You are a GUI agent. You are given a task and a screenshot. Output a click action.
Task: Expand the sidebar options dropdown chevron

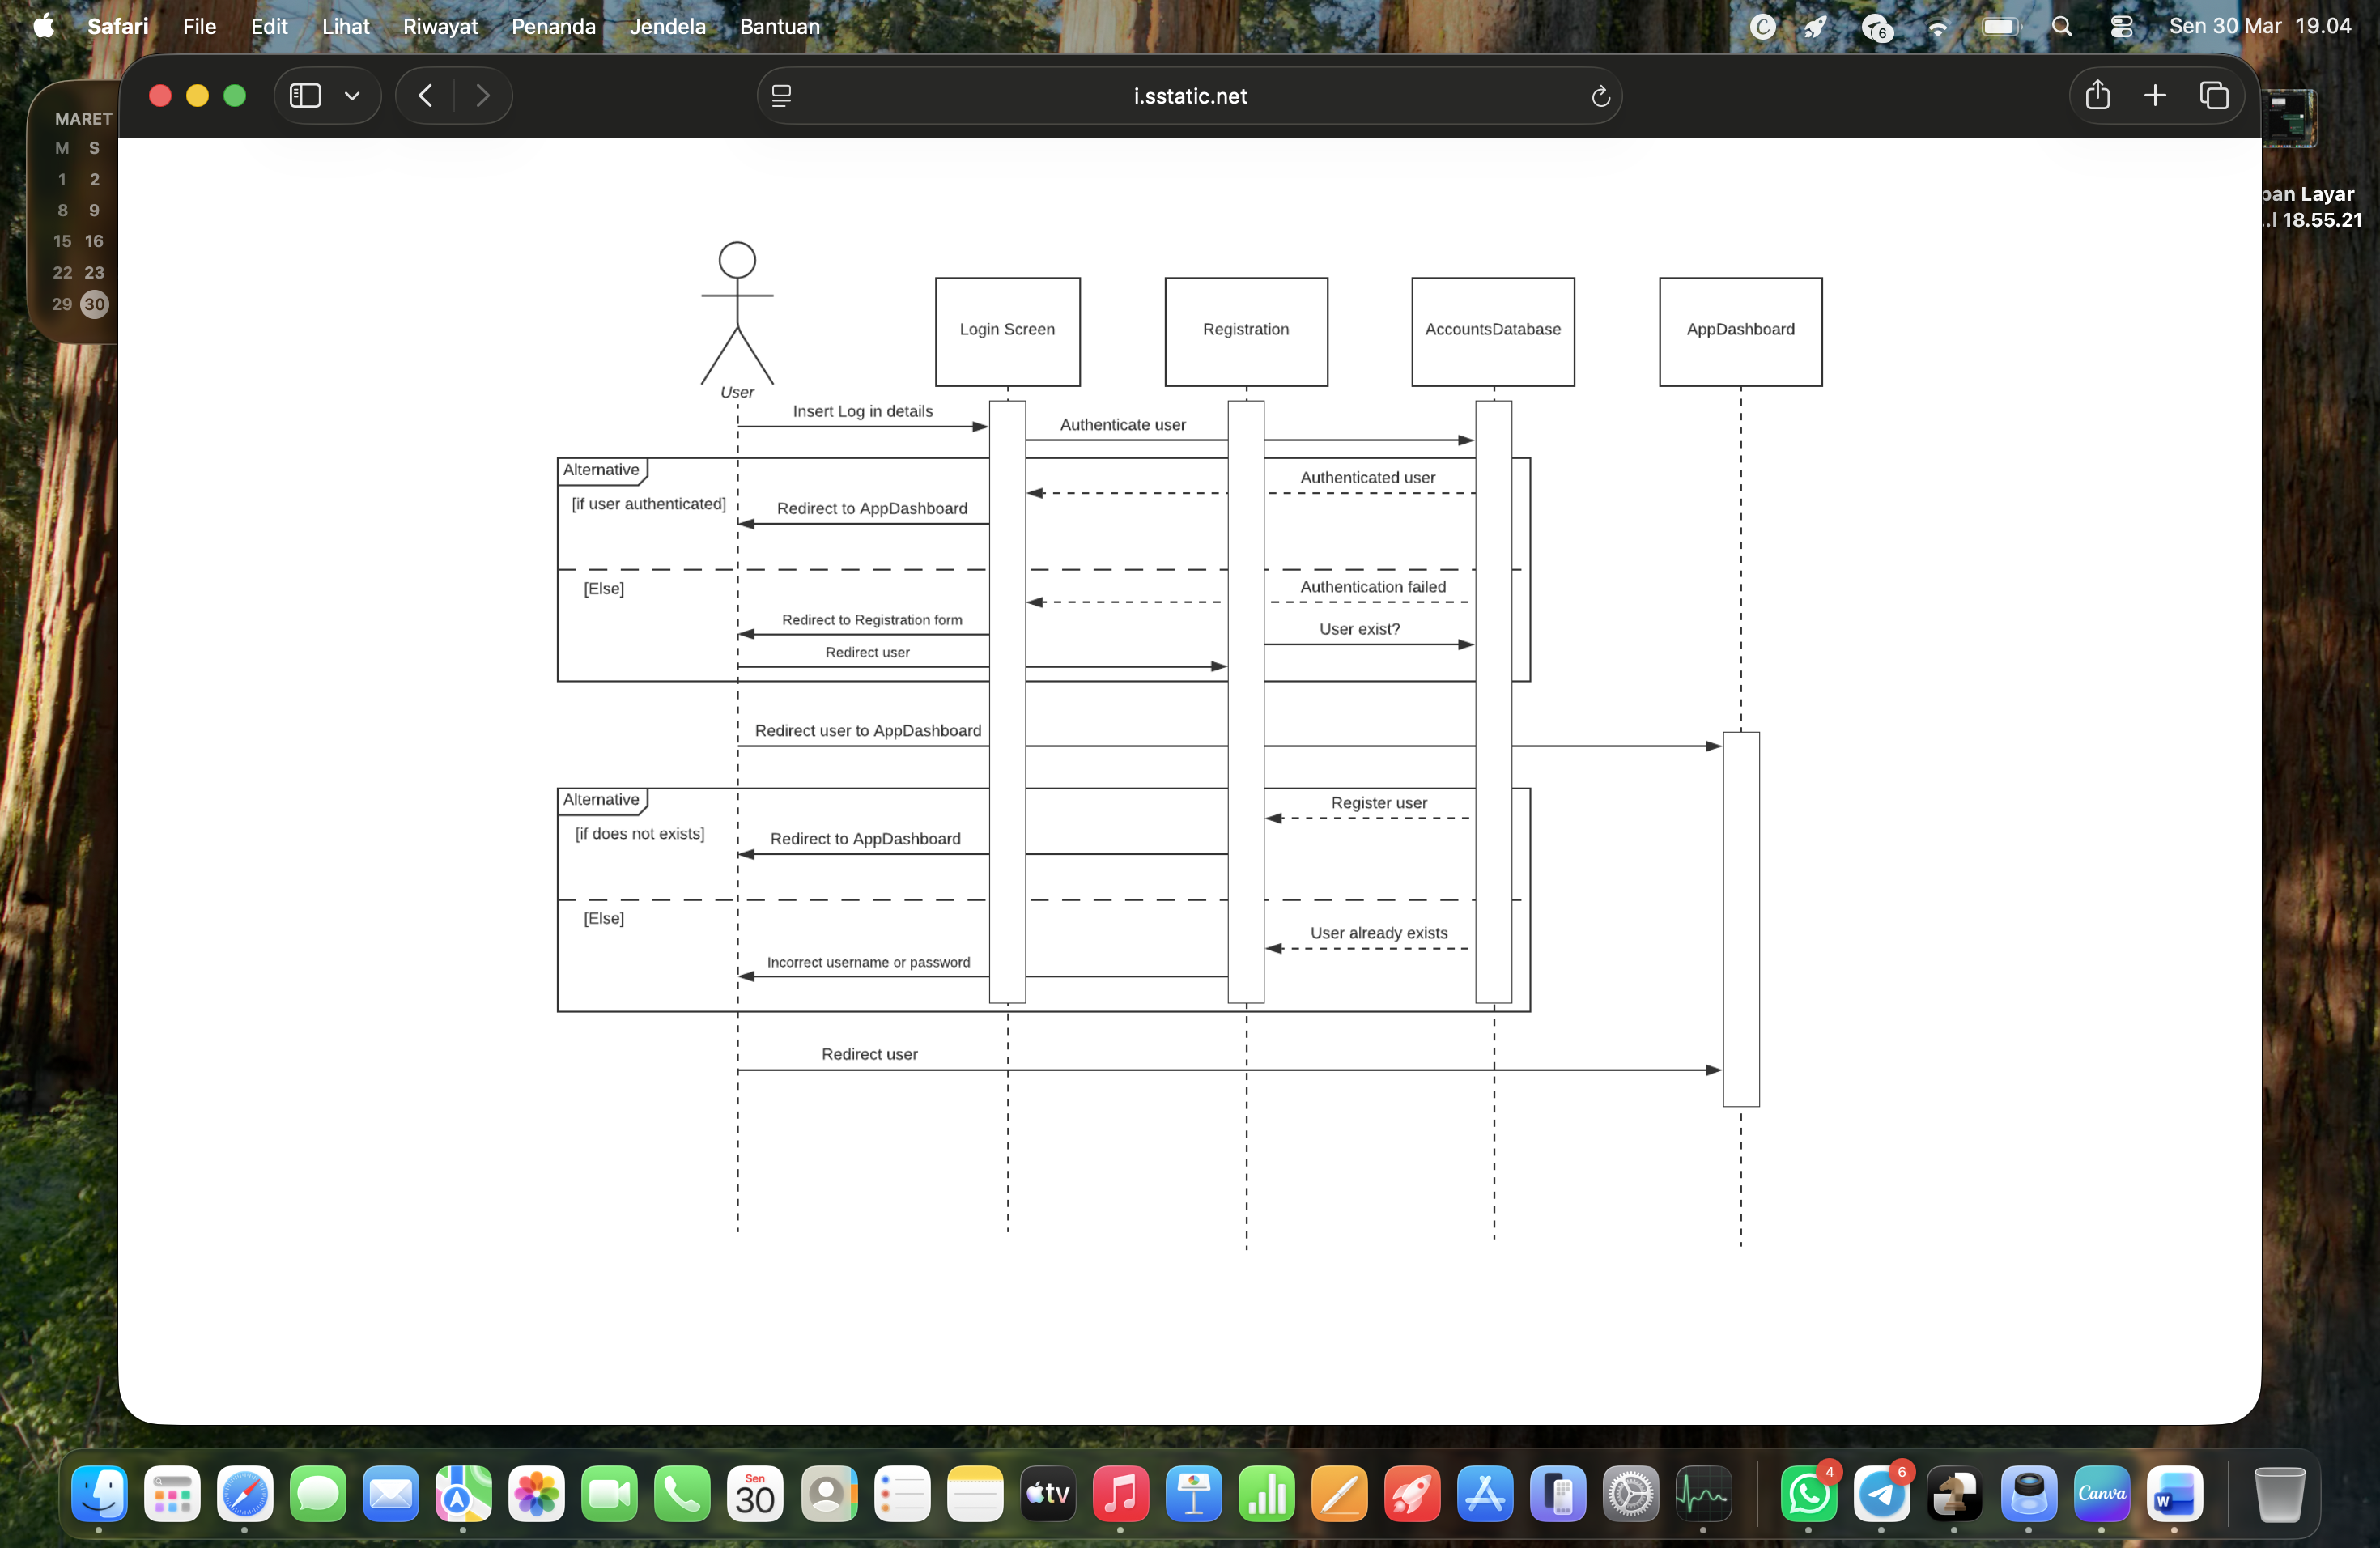(x=352, y=96)
